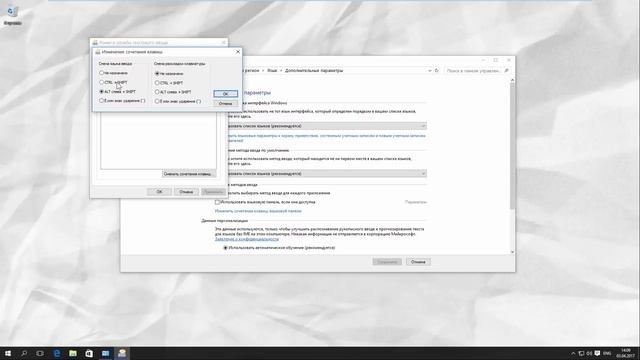Image resolution: width=640 pixels, height=360 pixels.
Task: Click Отмена in the advanced settings window
Action: pyautogui.click(x=418, y=262)
